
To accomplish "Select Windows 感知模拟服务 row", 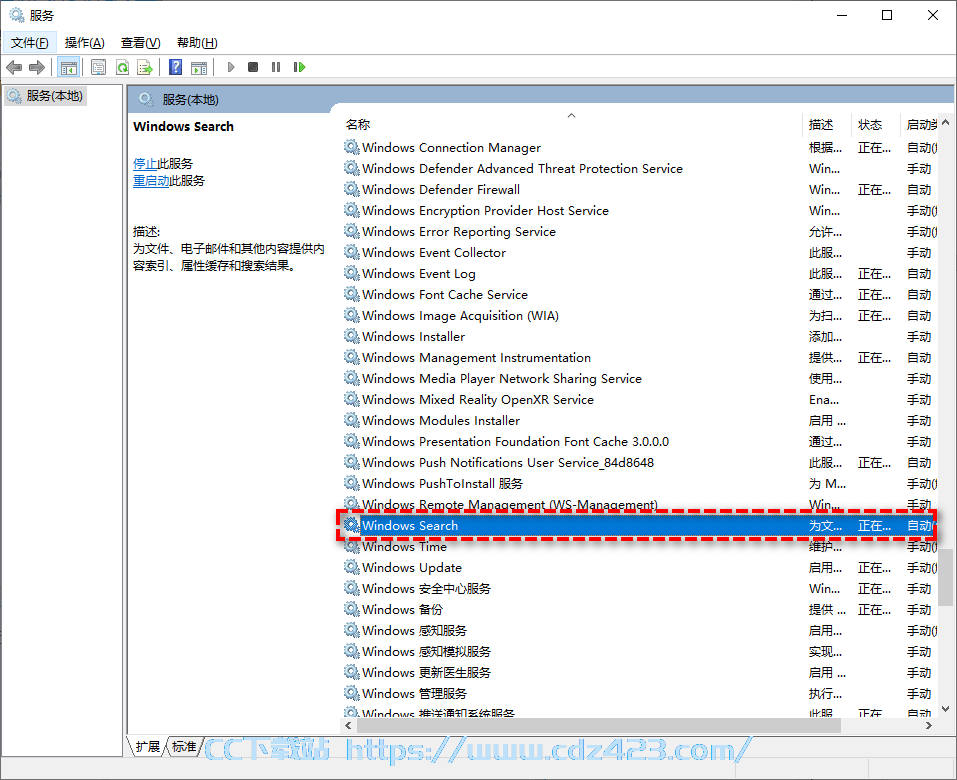I will point(639,651).
